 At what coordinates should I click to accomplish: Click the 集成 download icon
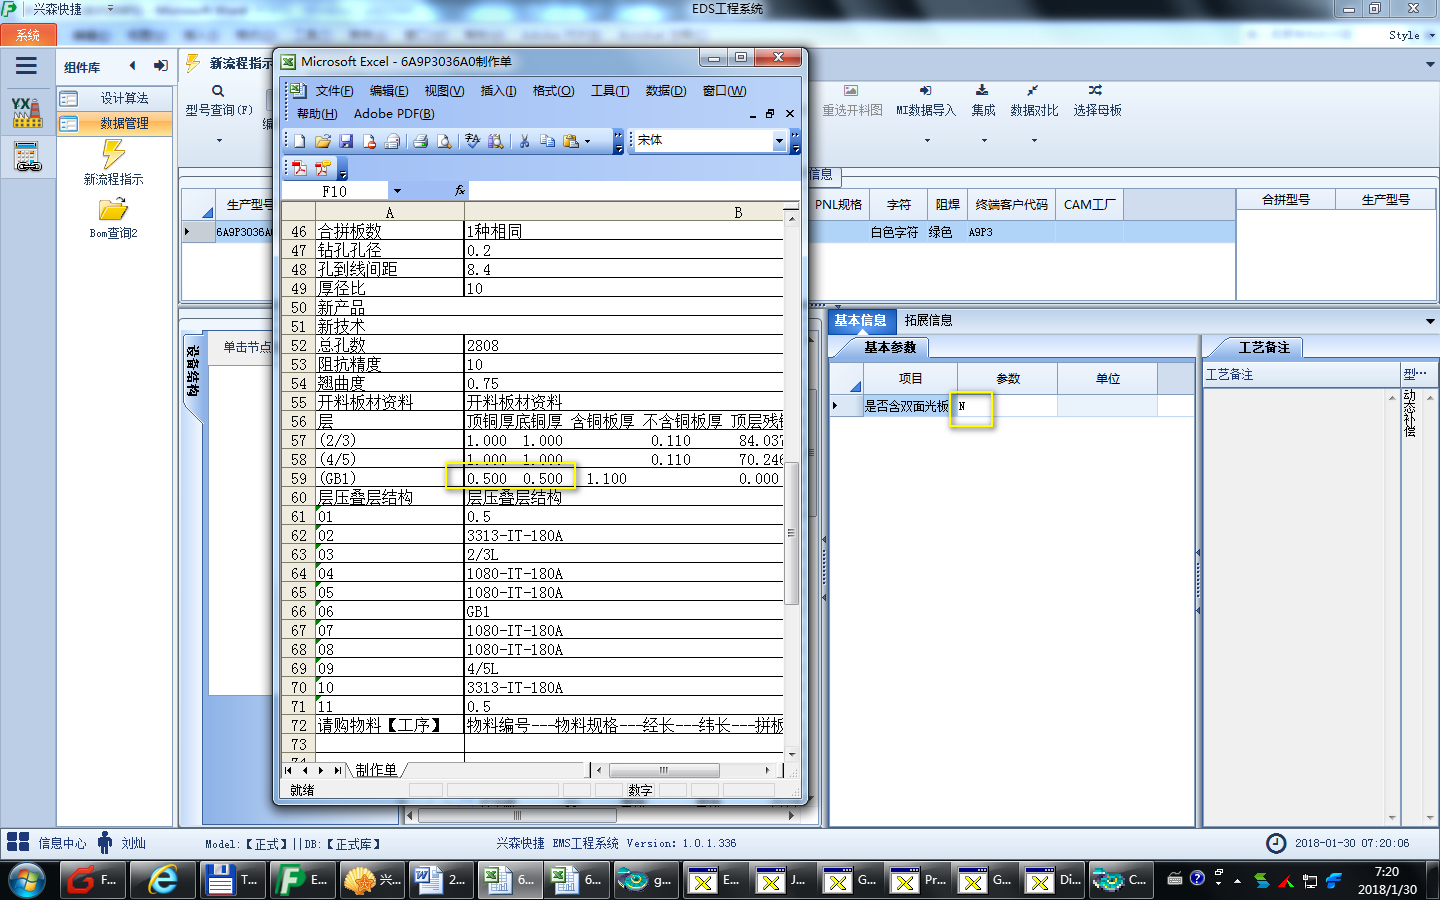[x=982, y=90]
